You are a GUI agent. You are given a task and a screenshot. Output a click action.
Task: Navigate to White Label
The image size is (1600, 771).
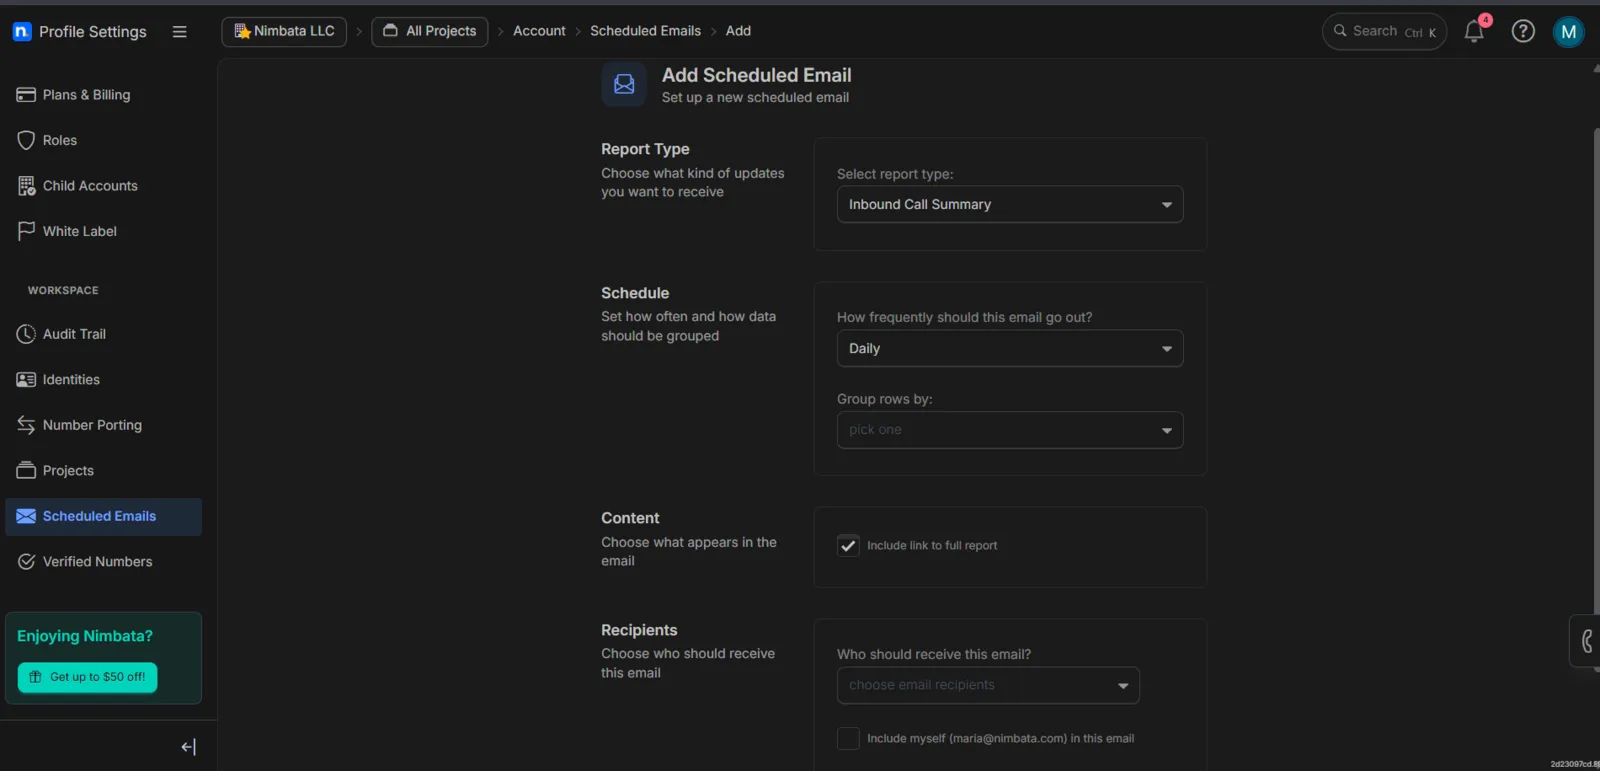[103, 231]
